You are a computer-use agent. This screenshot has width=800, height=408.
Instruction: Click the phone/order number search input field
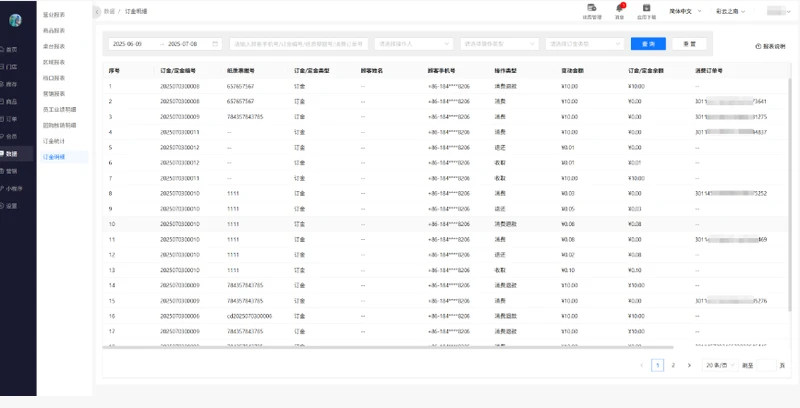point(299,44)
